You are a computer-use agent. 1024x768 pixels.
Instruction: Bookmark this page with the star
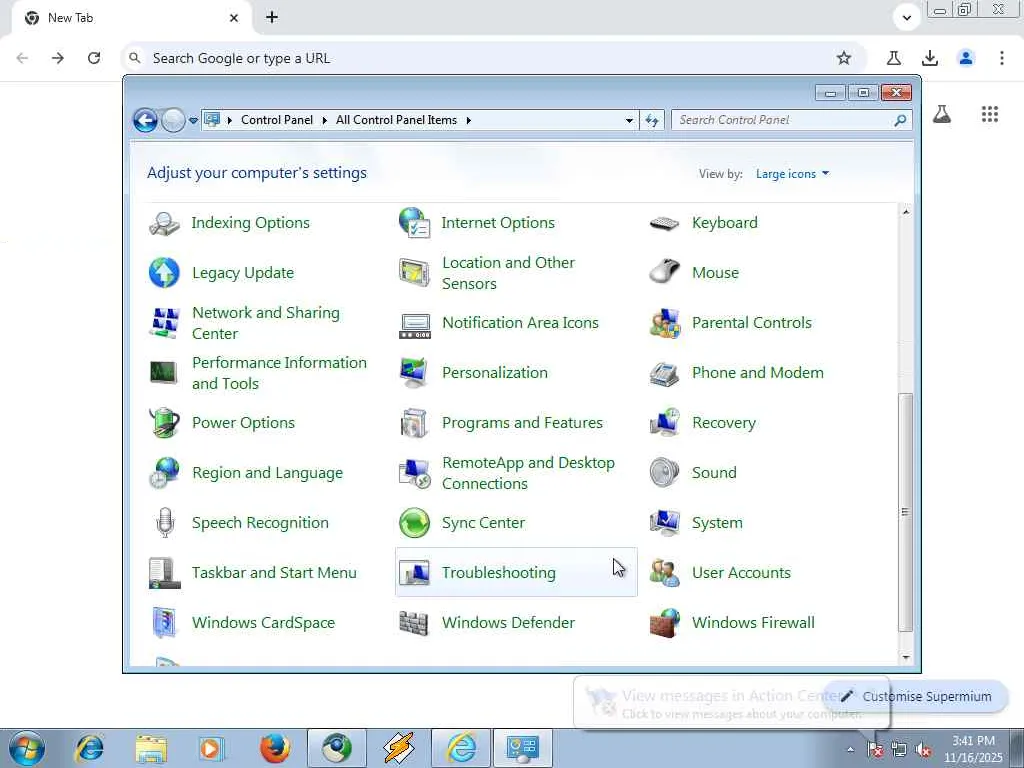pos(844,58)
